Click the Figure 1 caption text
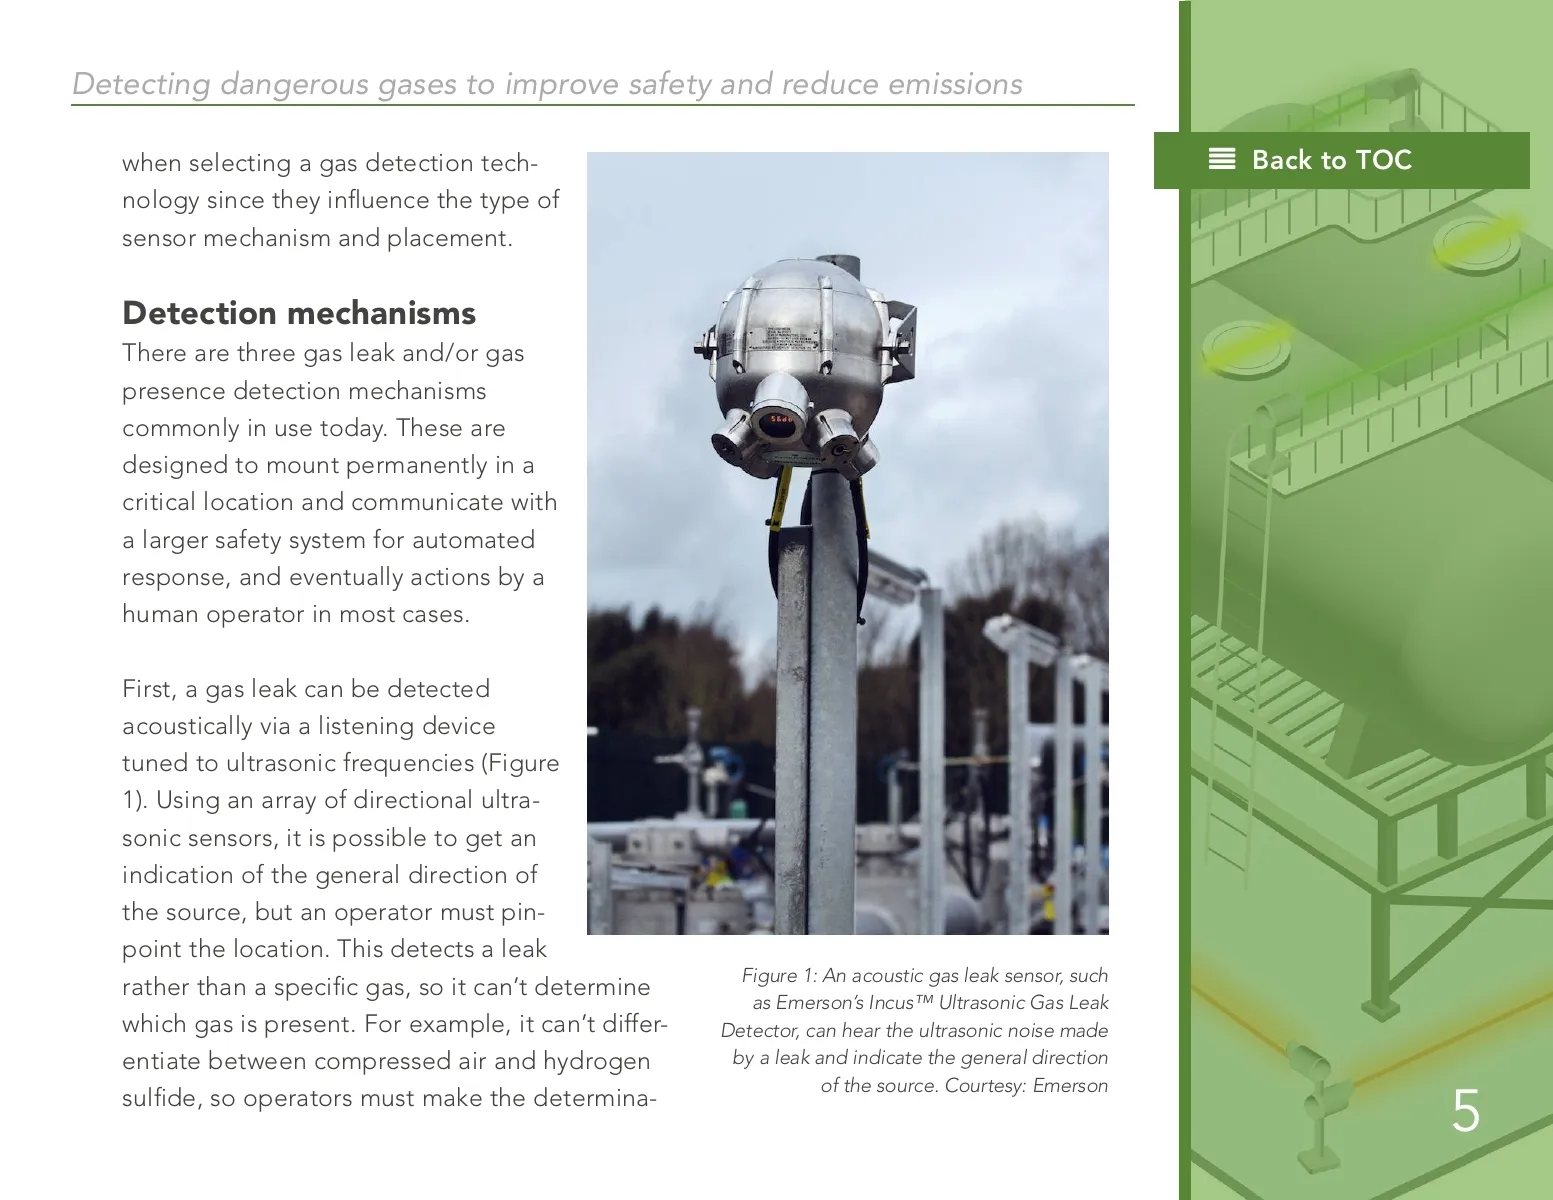The width and height of the screenshot is (1553, 1200). pyautogui.click(x=914, y=1029)
